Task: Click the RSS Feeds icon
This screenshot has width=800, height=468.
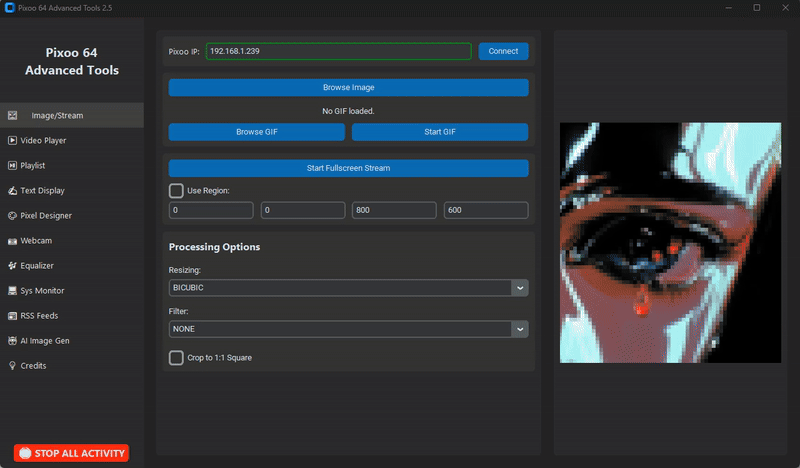Action: (x=12, y=315)
